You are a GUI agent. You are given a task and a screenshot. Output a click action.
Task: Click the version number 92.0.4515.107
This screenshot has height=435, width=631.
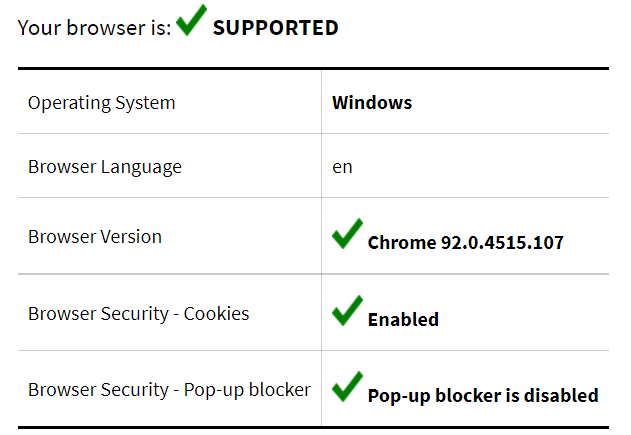pos(502,243)
